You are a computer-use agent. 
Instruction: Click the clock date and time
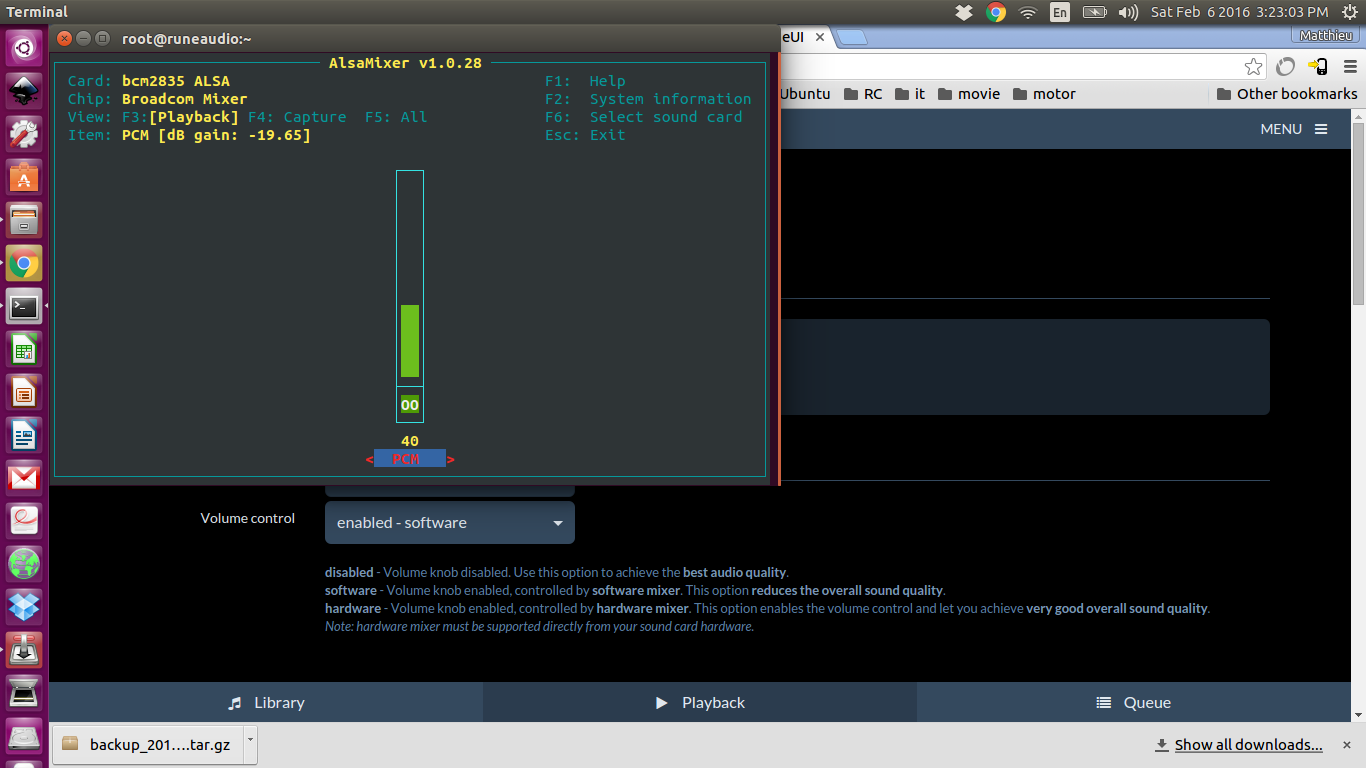(1240, 12)
